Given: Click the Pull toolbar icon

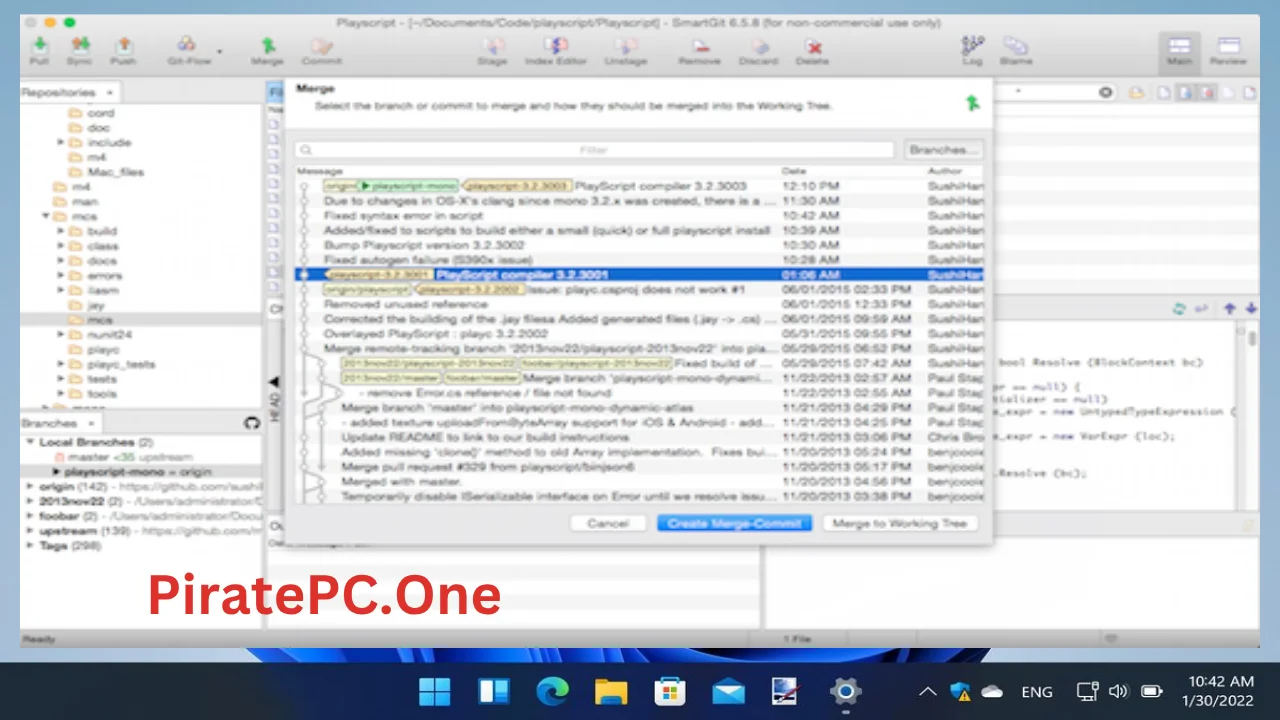Looking at the screenshot, I should pyautogui.click(x=40, y=50).
